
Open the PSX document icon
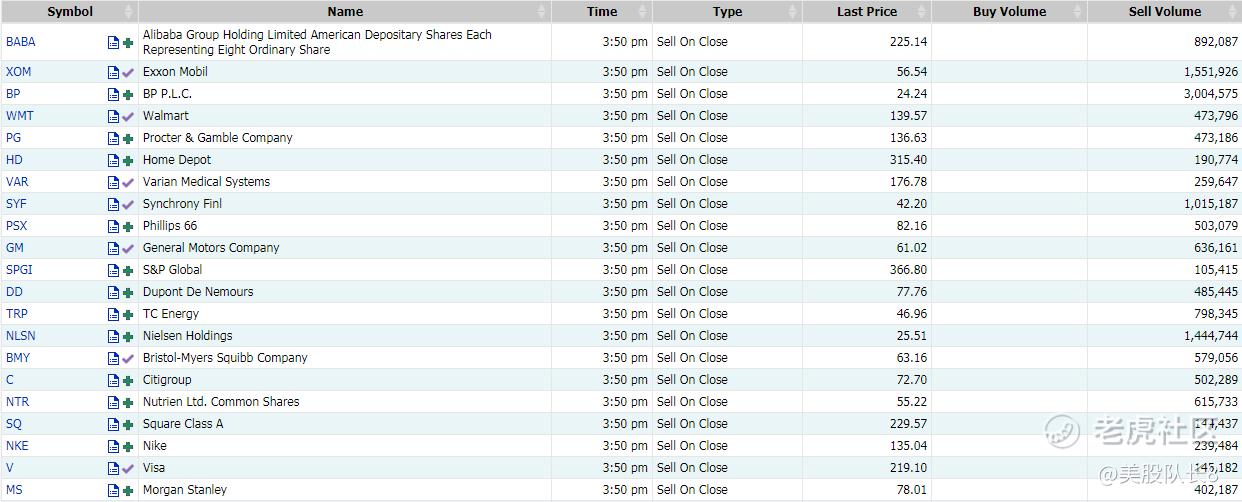(x=113, y=226)
